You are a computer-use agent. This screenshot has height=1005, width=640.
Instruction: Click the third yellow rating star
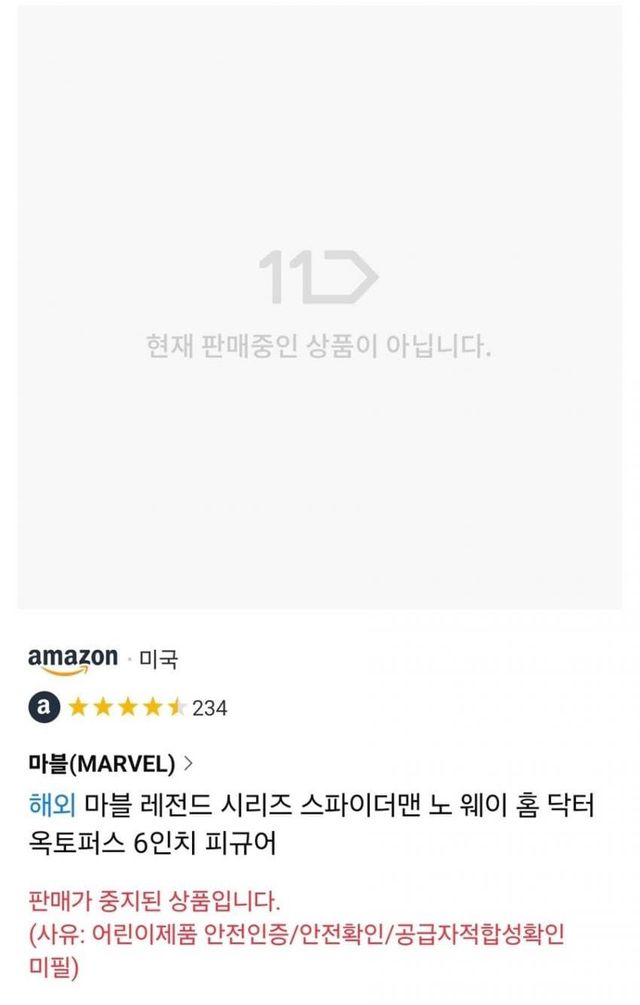tap(127, 708)
